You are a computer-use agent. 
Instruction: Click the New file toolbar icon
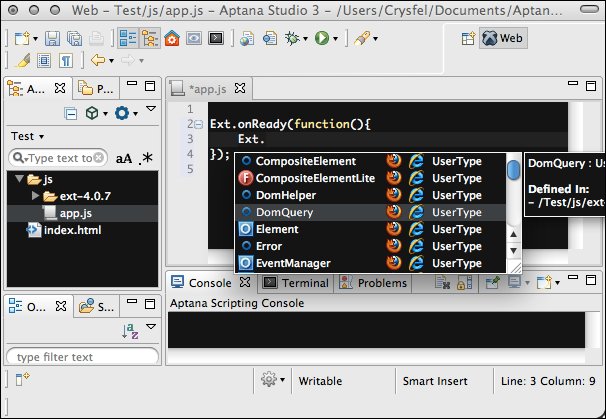[x=22, y=38]
